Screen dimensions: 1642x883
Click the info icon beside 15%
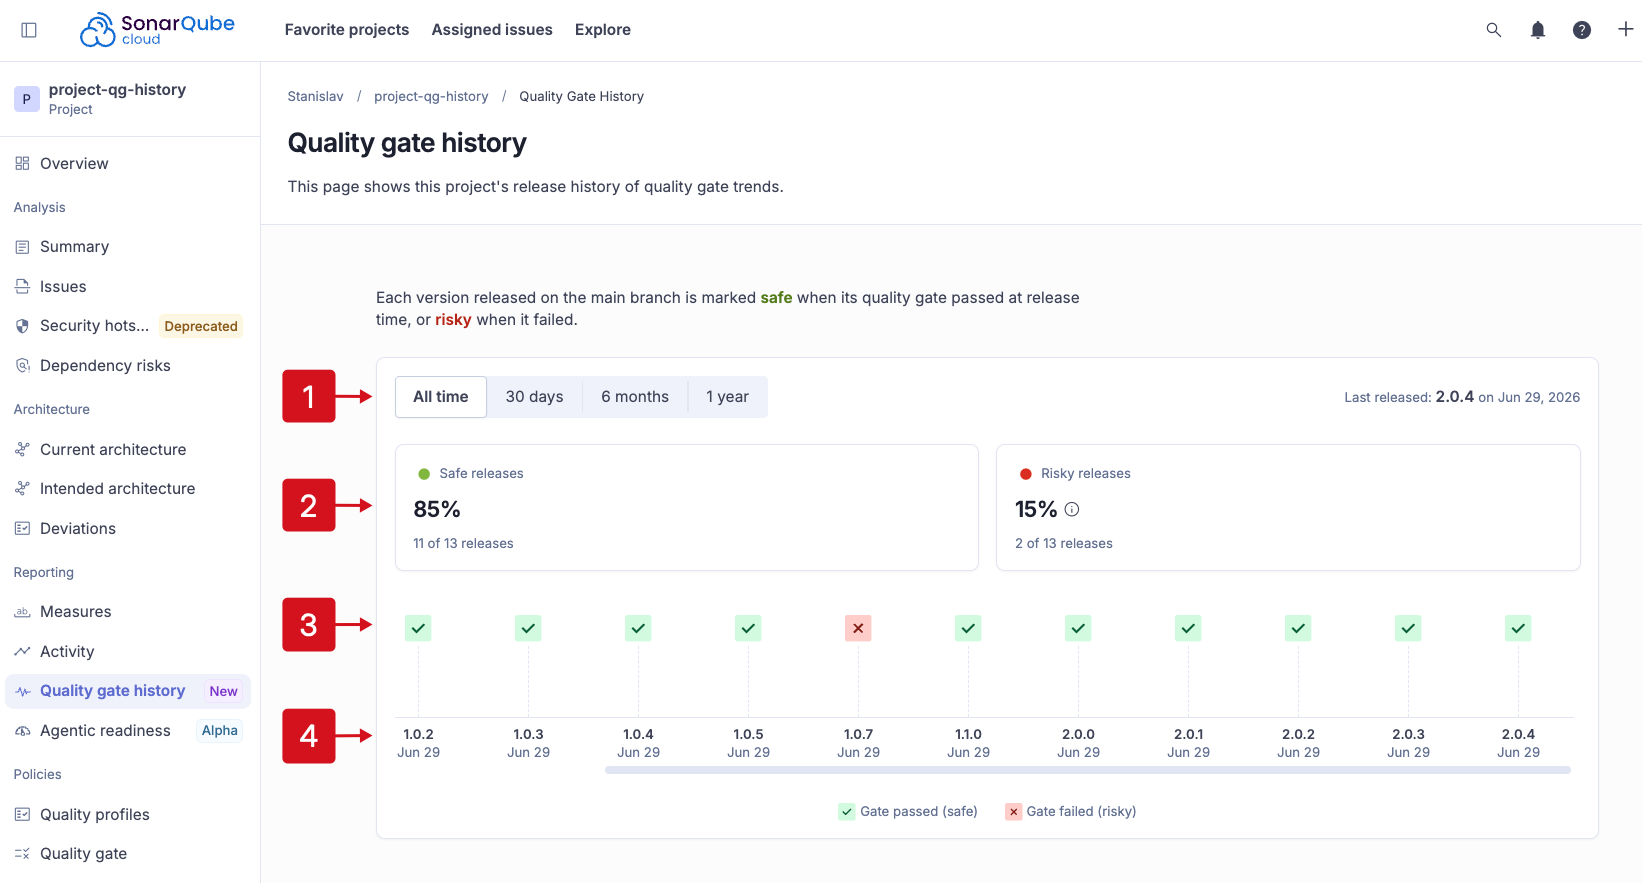point(1072,509)
